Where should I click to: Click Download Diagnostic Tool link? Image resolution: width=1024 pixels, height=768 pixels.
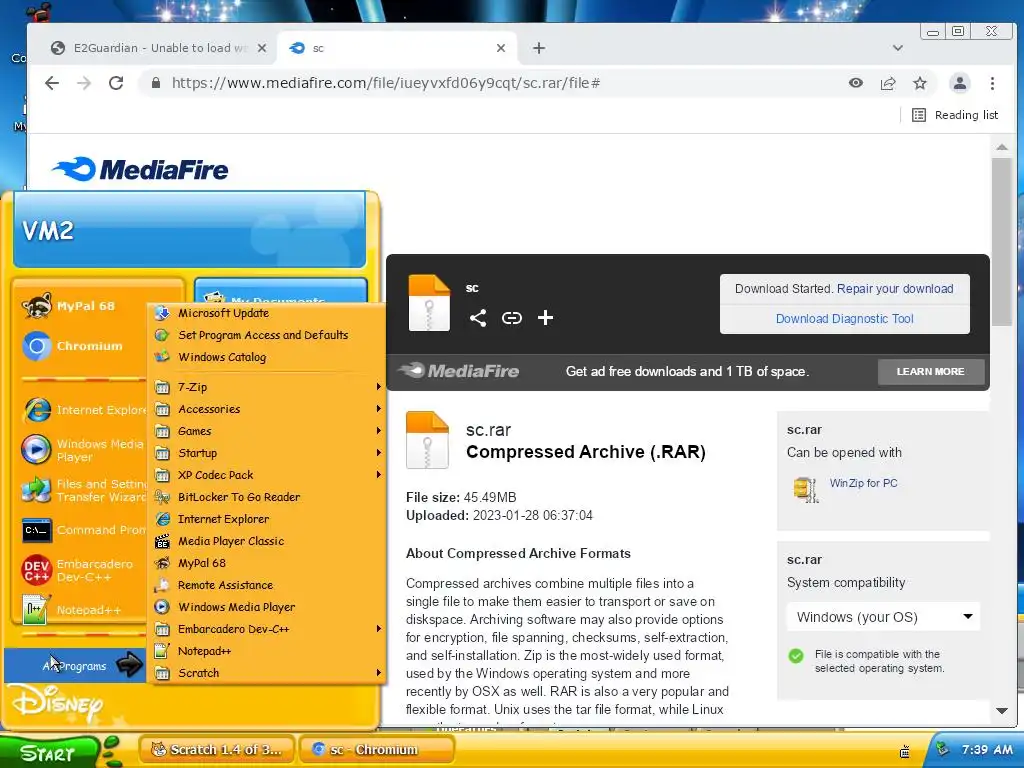(844, 319)
